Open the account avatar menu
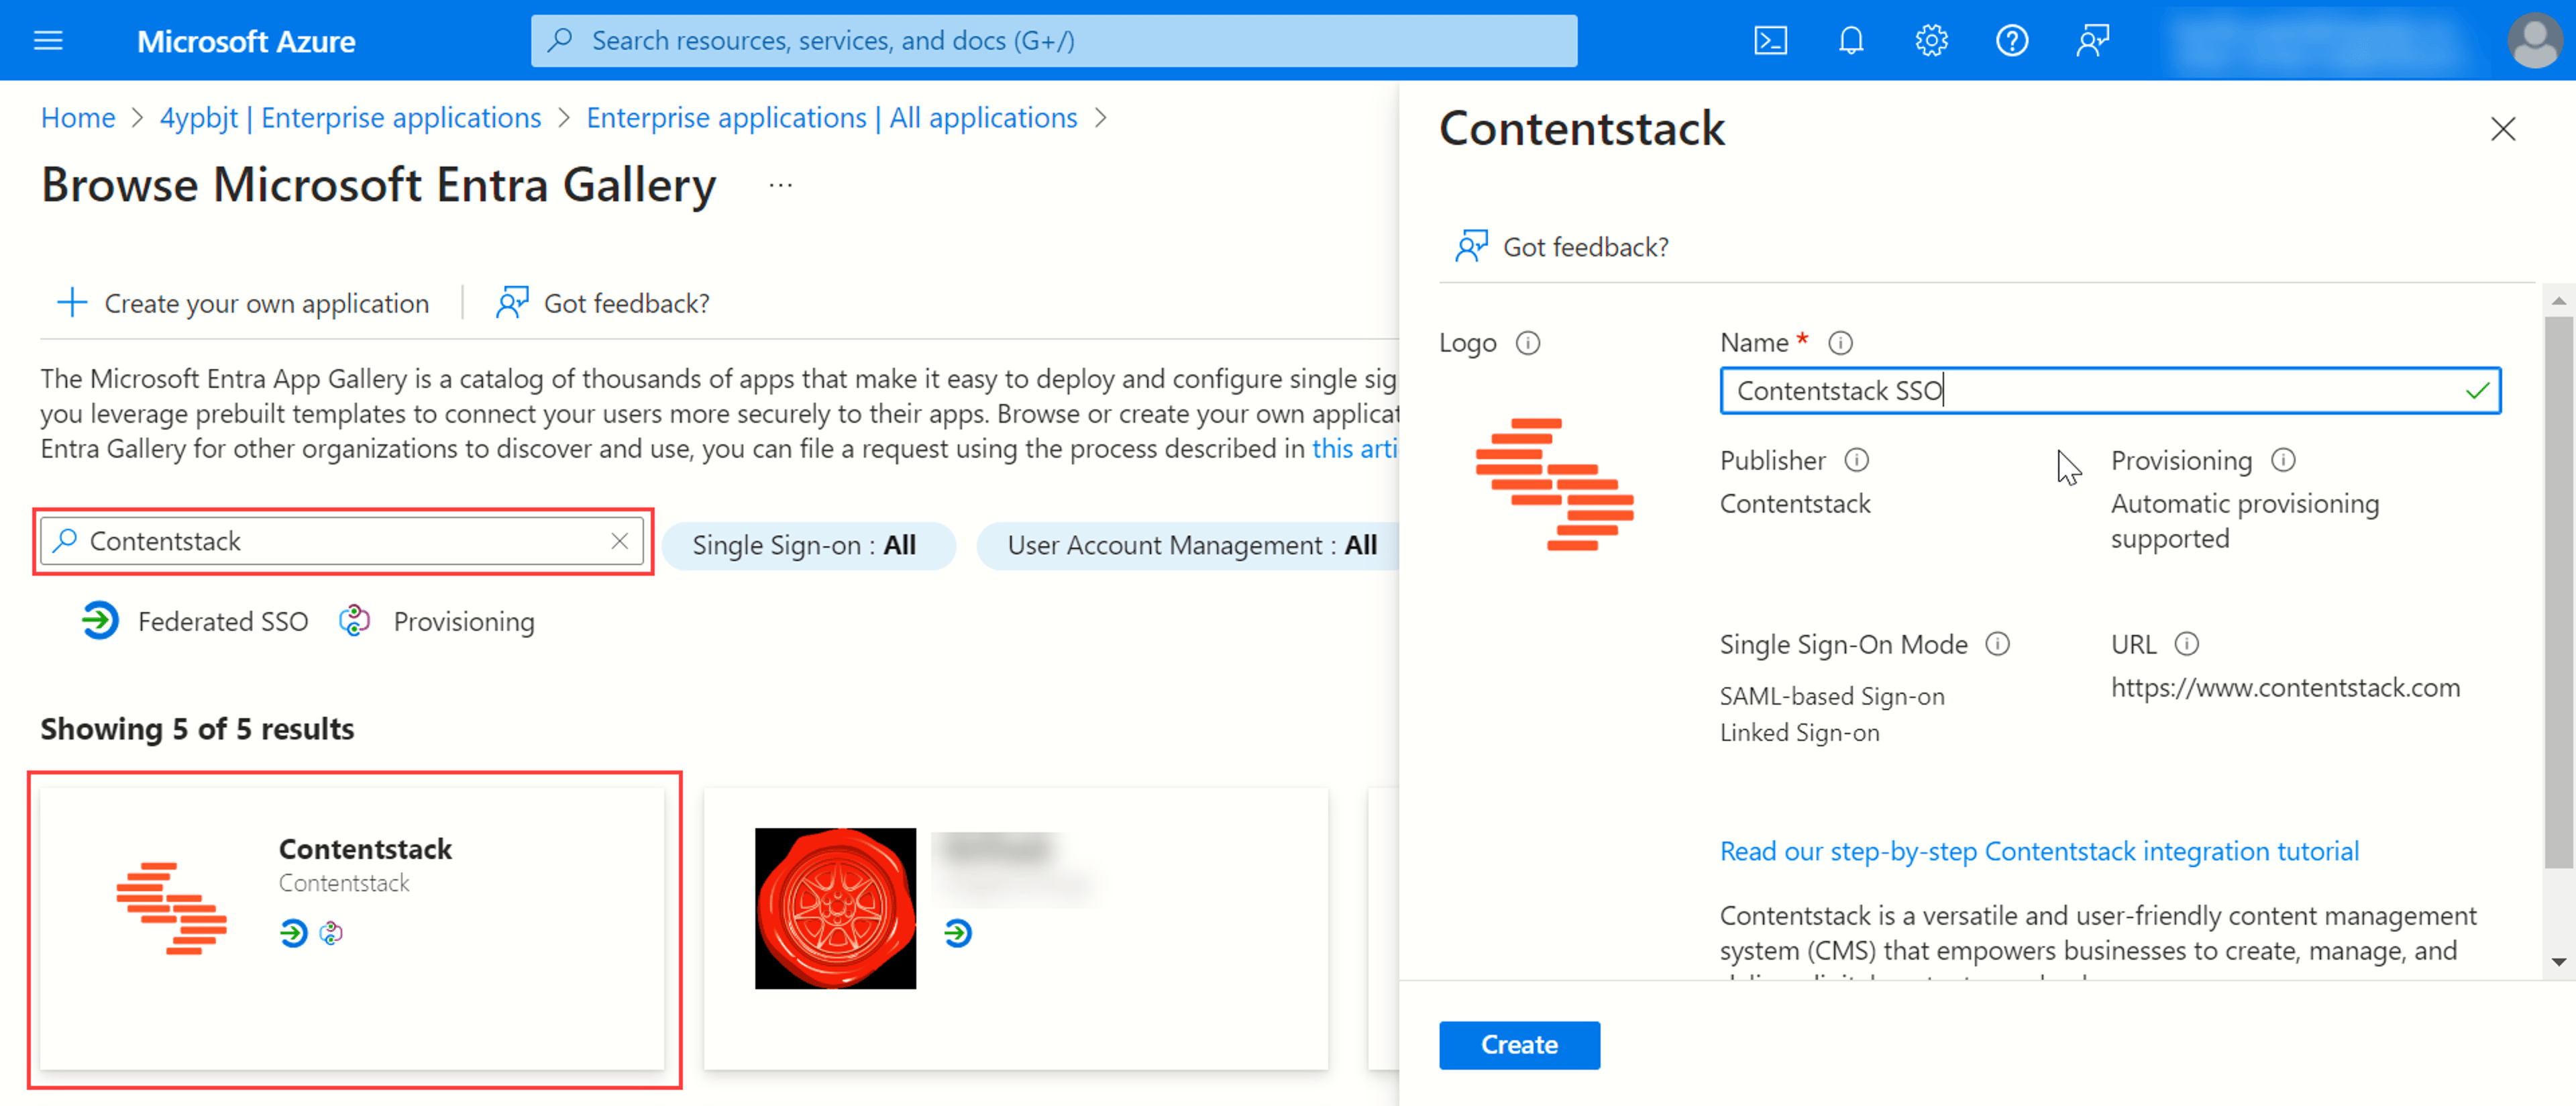Viewport: 2576px width, 1106px height. tap(2535, 40)
